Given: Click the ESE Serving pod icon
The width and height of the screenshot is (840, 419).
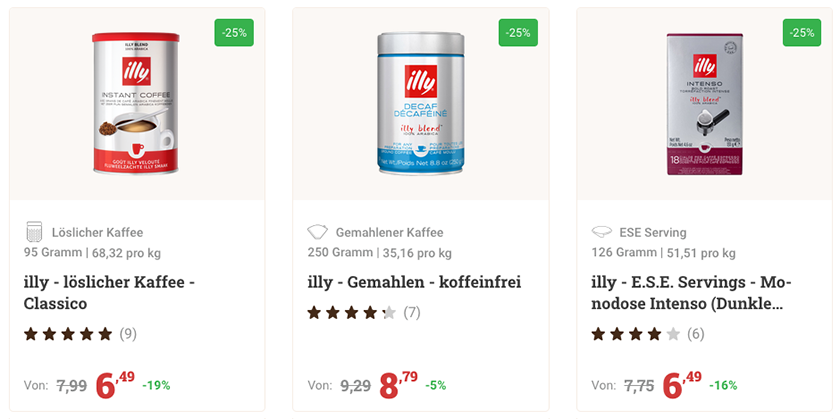Looking at the screenshot, I should pyautogui.click(x=602, y=232).
